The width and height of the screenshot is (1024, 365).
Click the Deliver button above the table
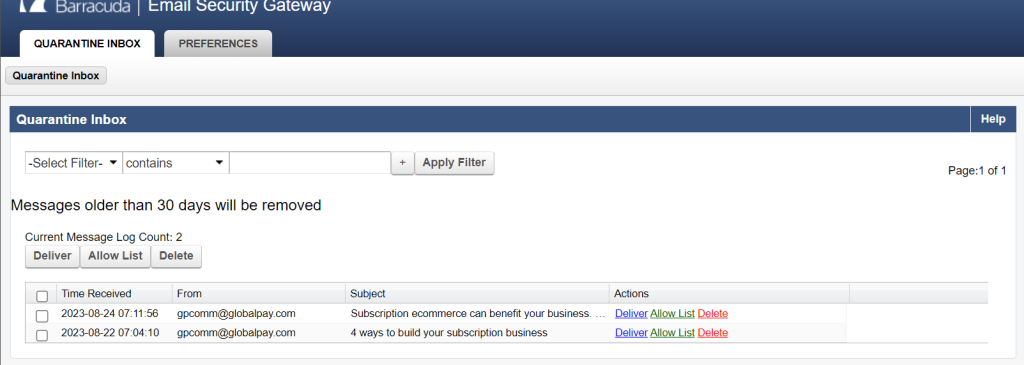tap(52, 256)
